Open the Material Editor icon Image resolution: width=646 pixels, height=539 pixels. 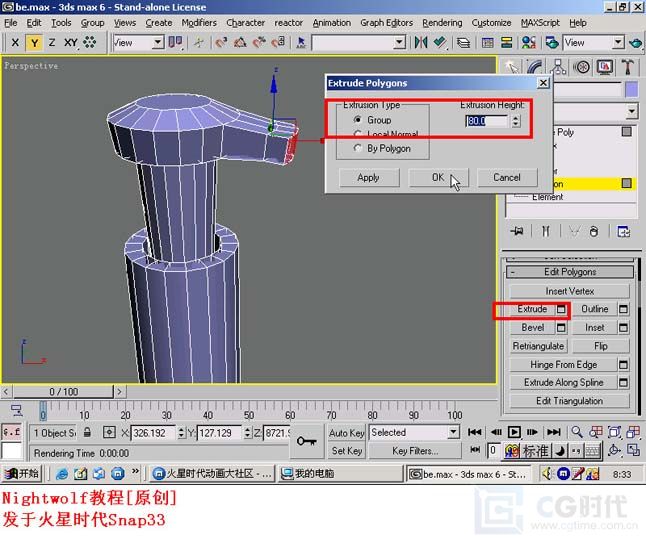click(529, 42)
